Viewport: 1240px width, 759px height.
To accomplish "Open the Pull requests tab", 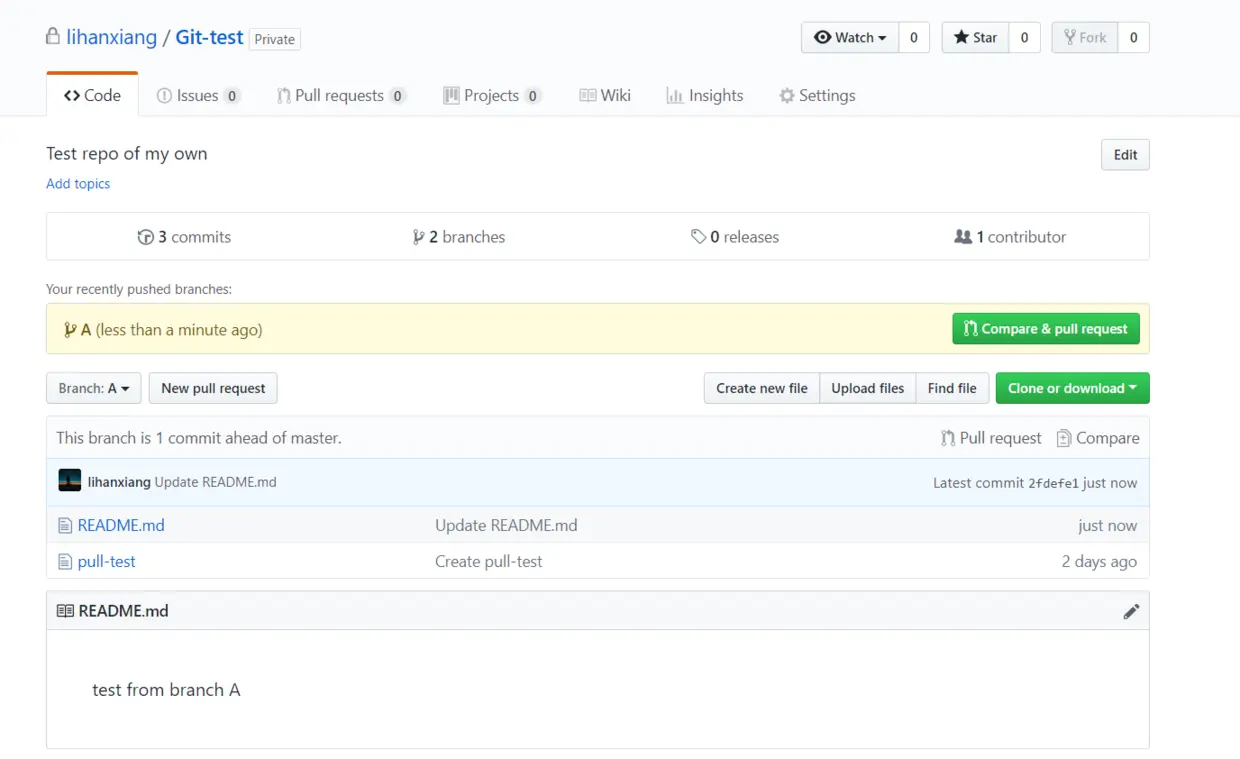I will (x=341, y=96).
